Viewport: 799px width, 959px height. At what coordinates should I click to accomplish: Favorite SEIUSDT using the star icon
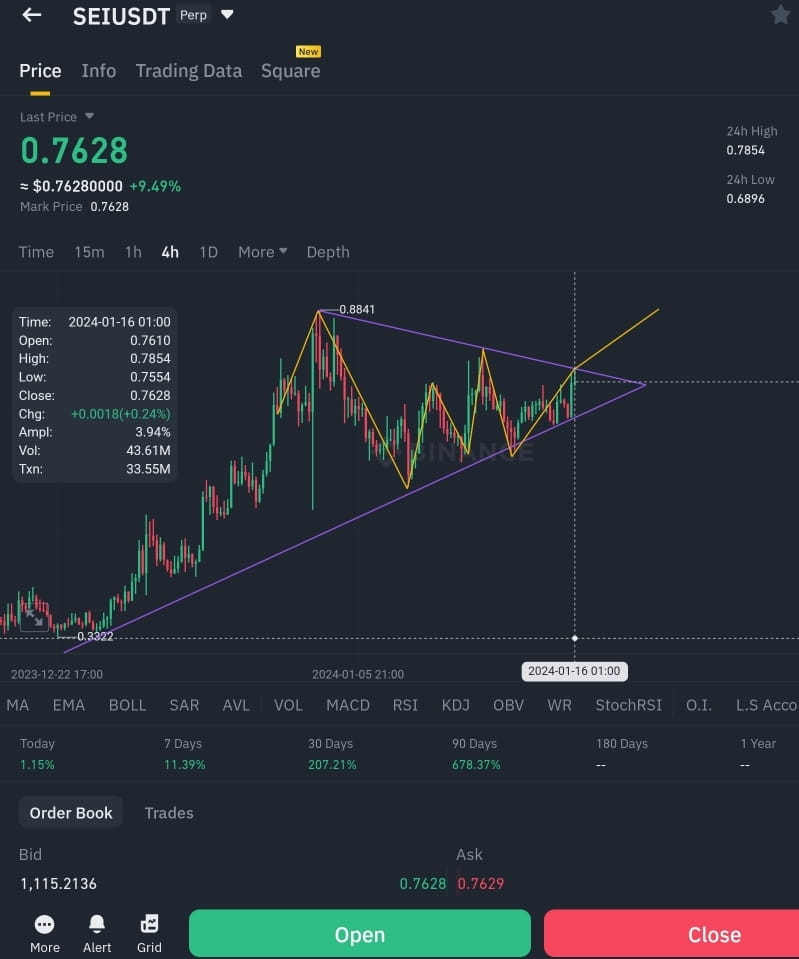pos(781,15)
